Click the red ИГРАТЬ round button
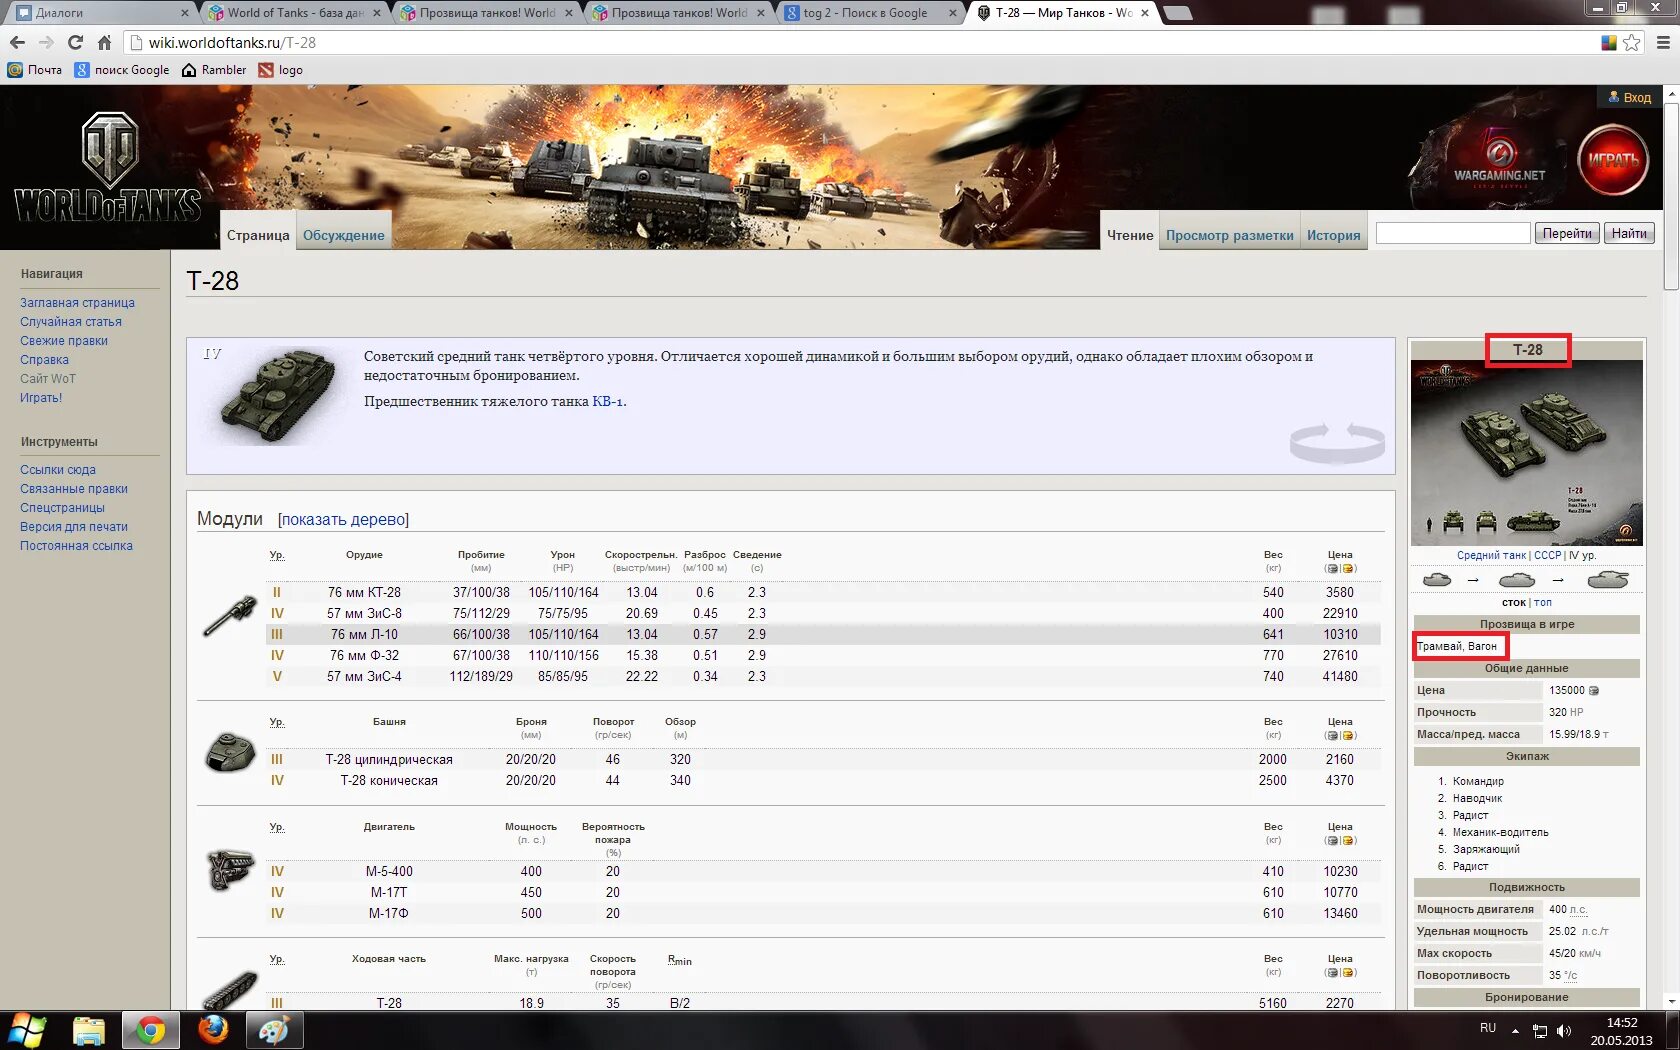This screenshot has height=1050, width=1680. click(x=1613, y=160)
